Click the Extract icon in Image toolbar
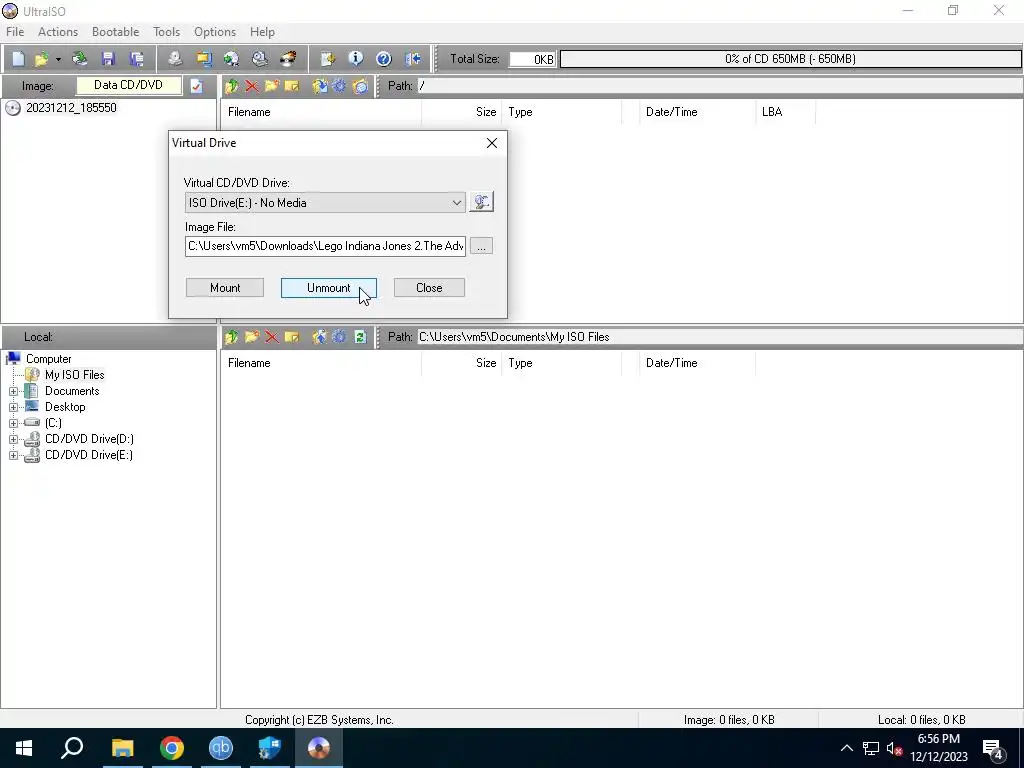Image resolution: width=1024 pixels, height=768 pixels. [319, 86]
